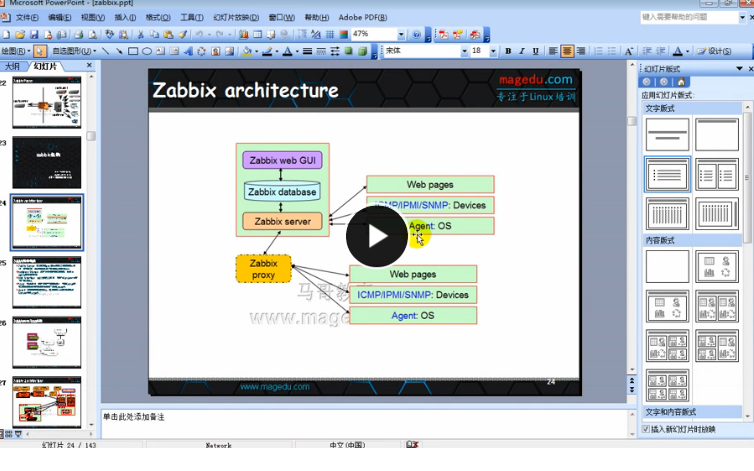Select the Line drawing tool
This screenshot has width=754, height=471.
pyautogui.click(x=105, y=51)
